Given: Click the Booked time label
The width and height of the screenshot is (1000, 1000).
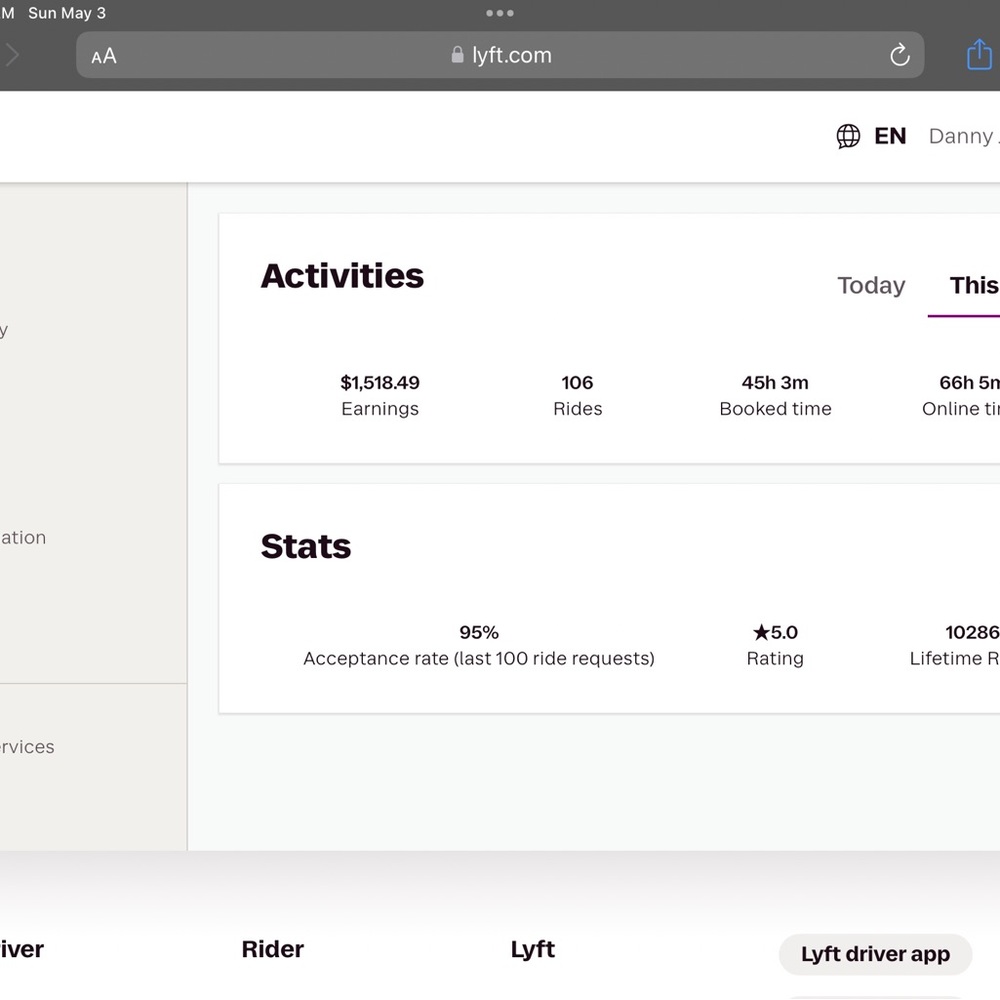Looking at the screenshot, I should (775, 409).
